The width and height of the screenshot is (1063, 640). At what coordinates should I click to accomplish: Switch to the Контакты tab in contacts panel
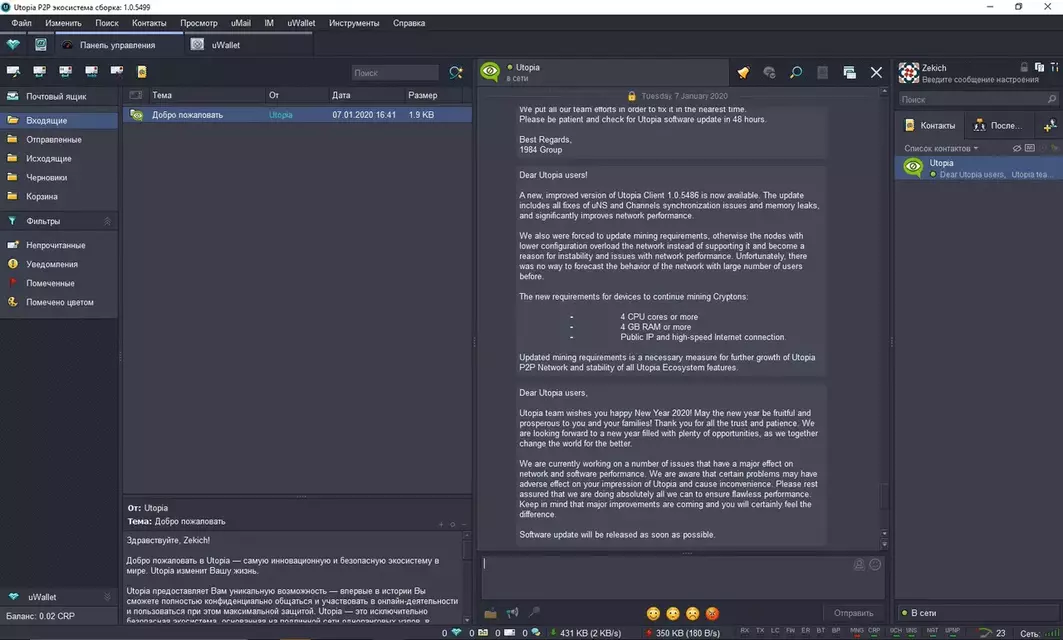(929, 125)
